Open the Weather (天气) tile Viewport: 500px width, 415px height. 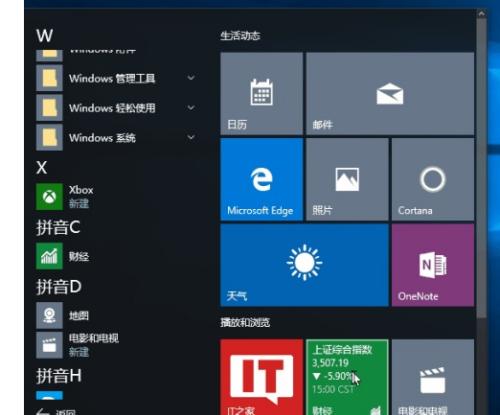tap(304, 265)
